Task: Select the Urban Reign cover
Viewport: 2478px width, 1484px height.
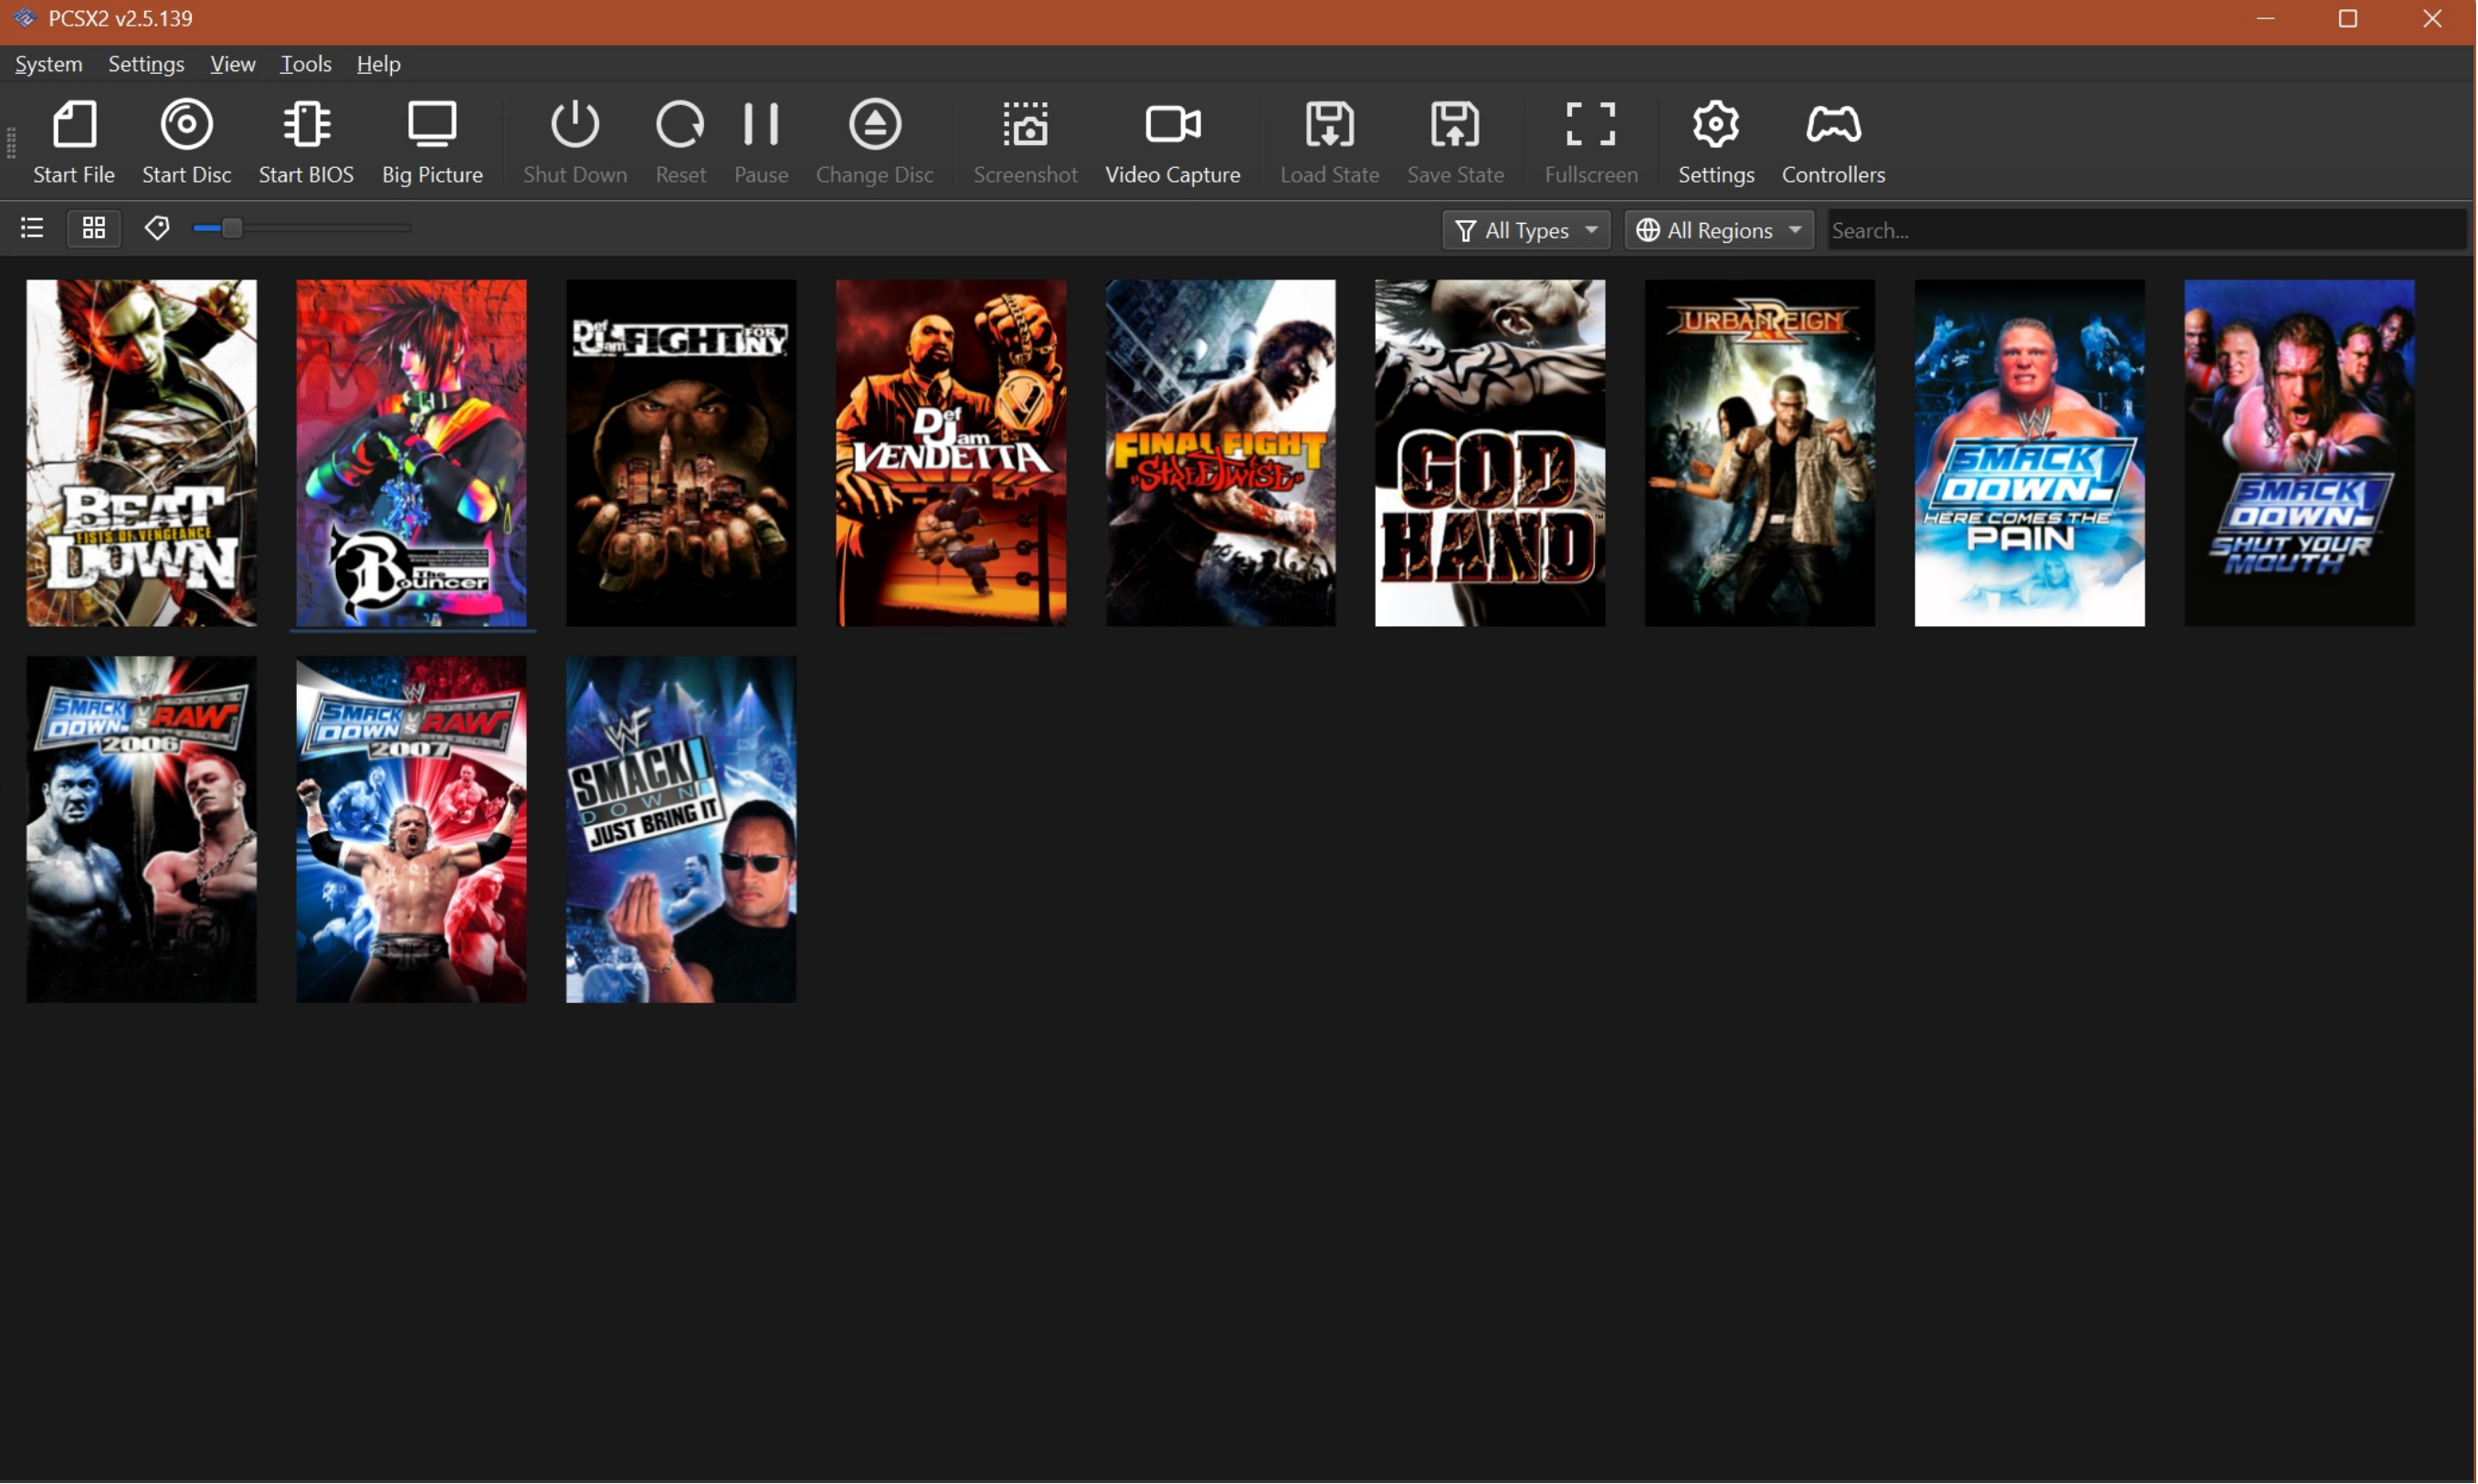Action: [x=1760, y=453]
